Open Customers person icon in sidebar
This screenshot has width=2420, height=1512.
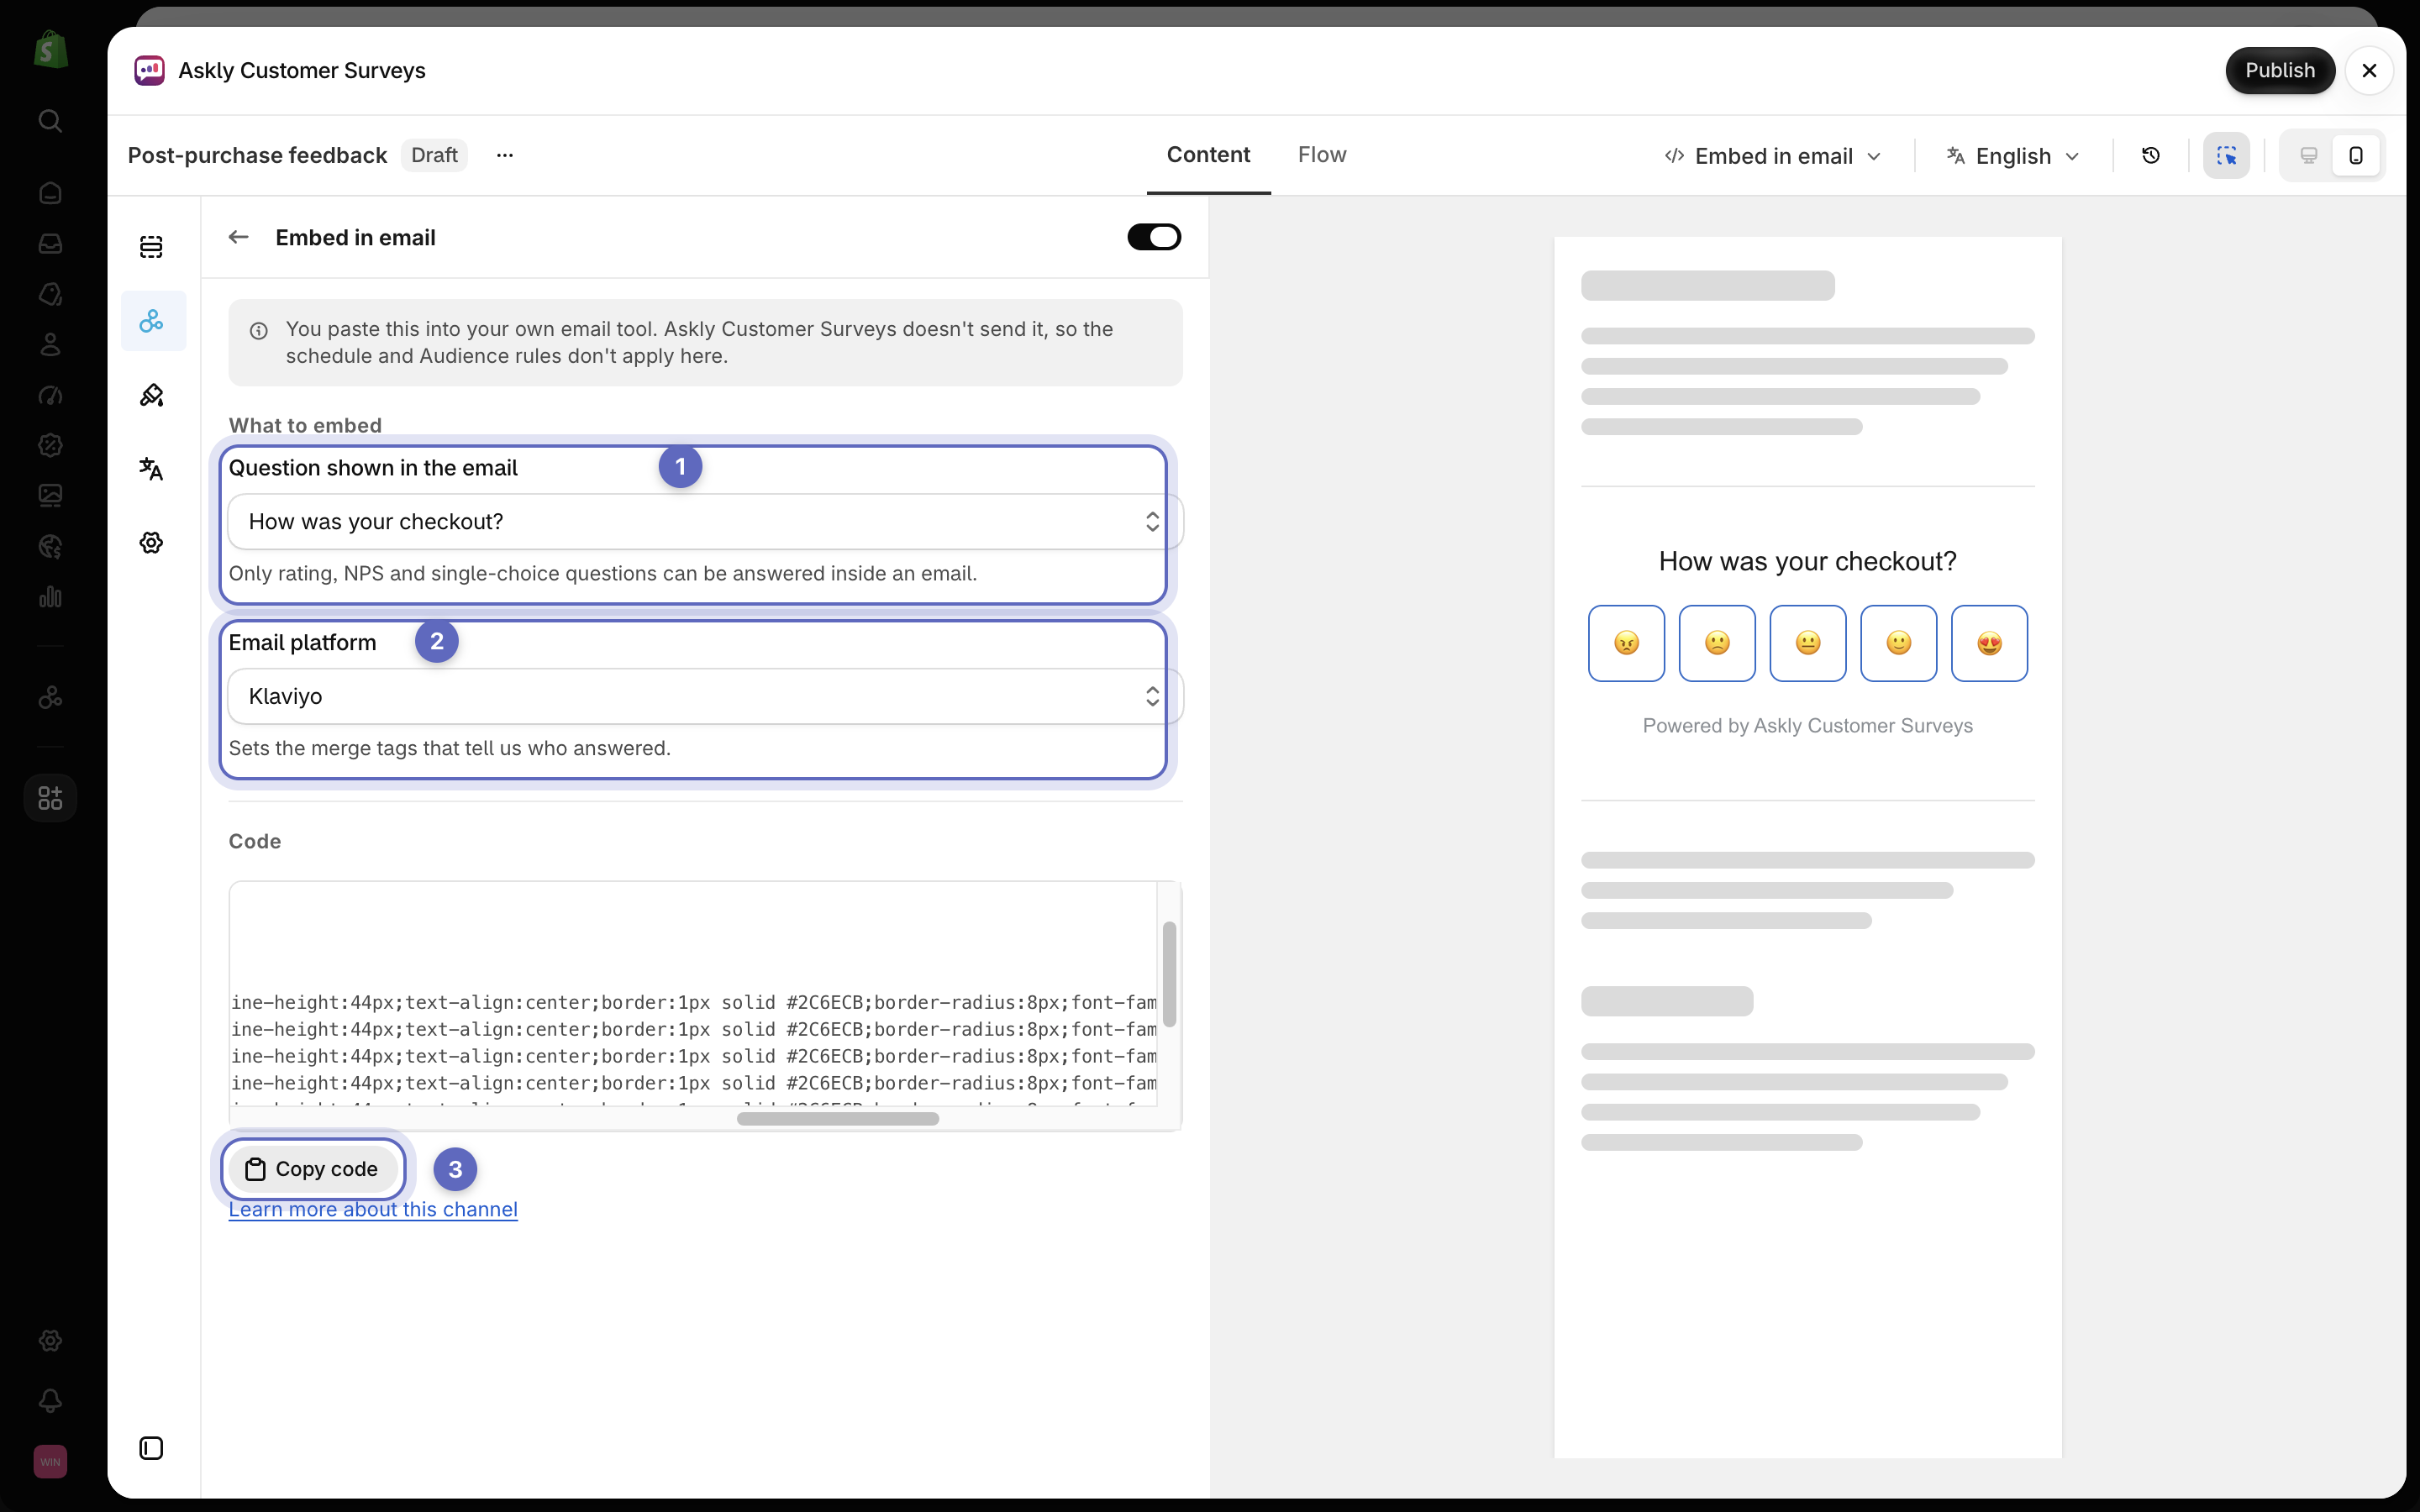50,345
